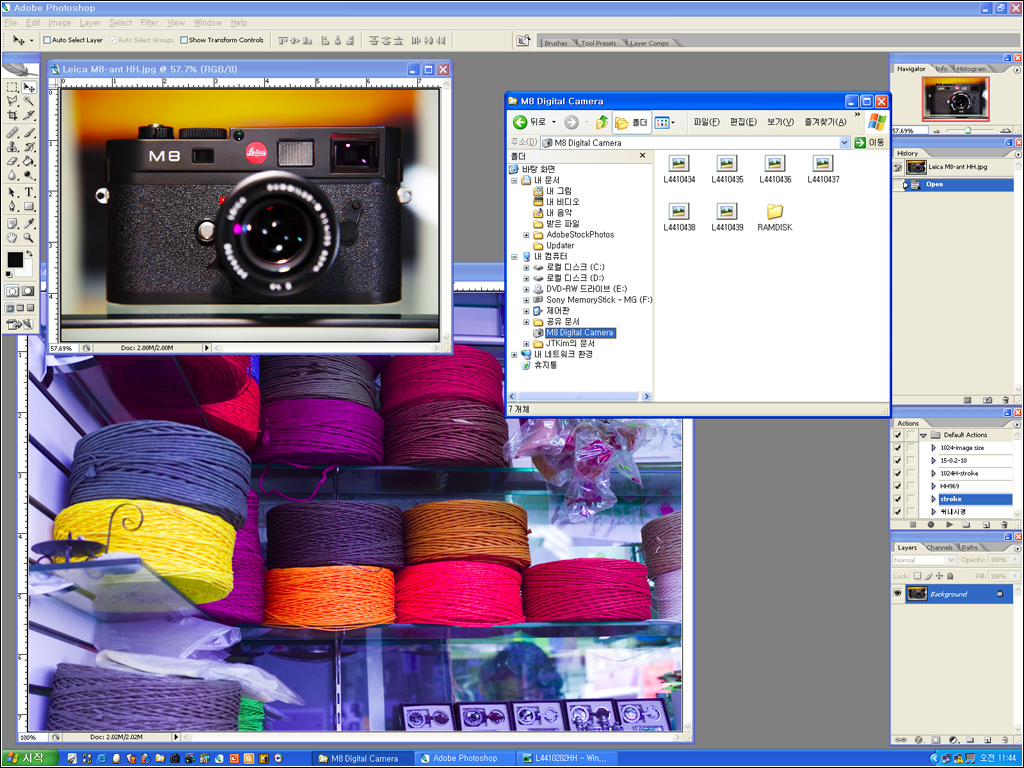1024x768 pixels.
Task: Select the Type tool
Action: (29, 192)
